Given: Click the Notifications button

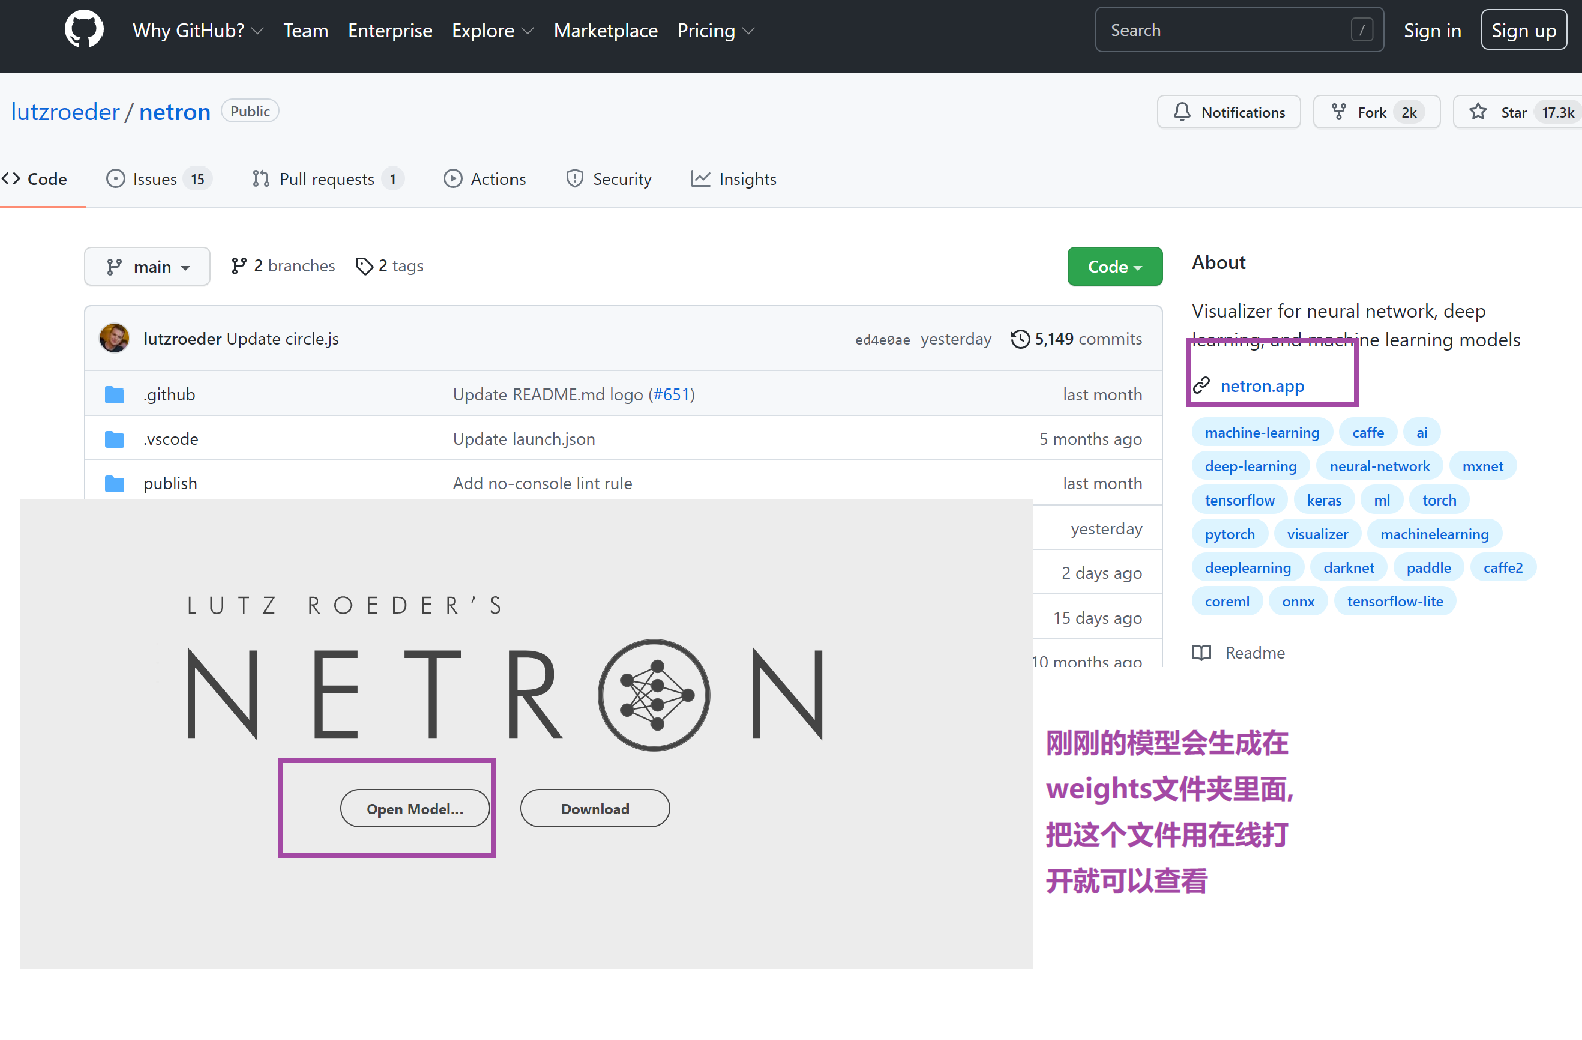Looking at the screenshot, I should [1229, 112].
